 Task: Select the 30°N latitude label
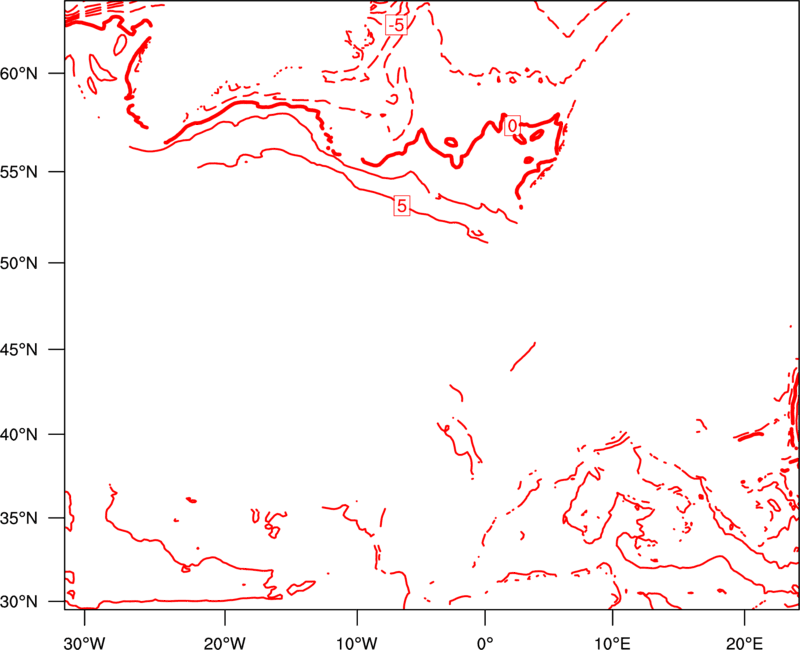click(19, 602)
